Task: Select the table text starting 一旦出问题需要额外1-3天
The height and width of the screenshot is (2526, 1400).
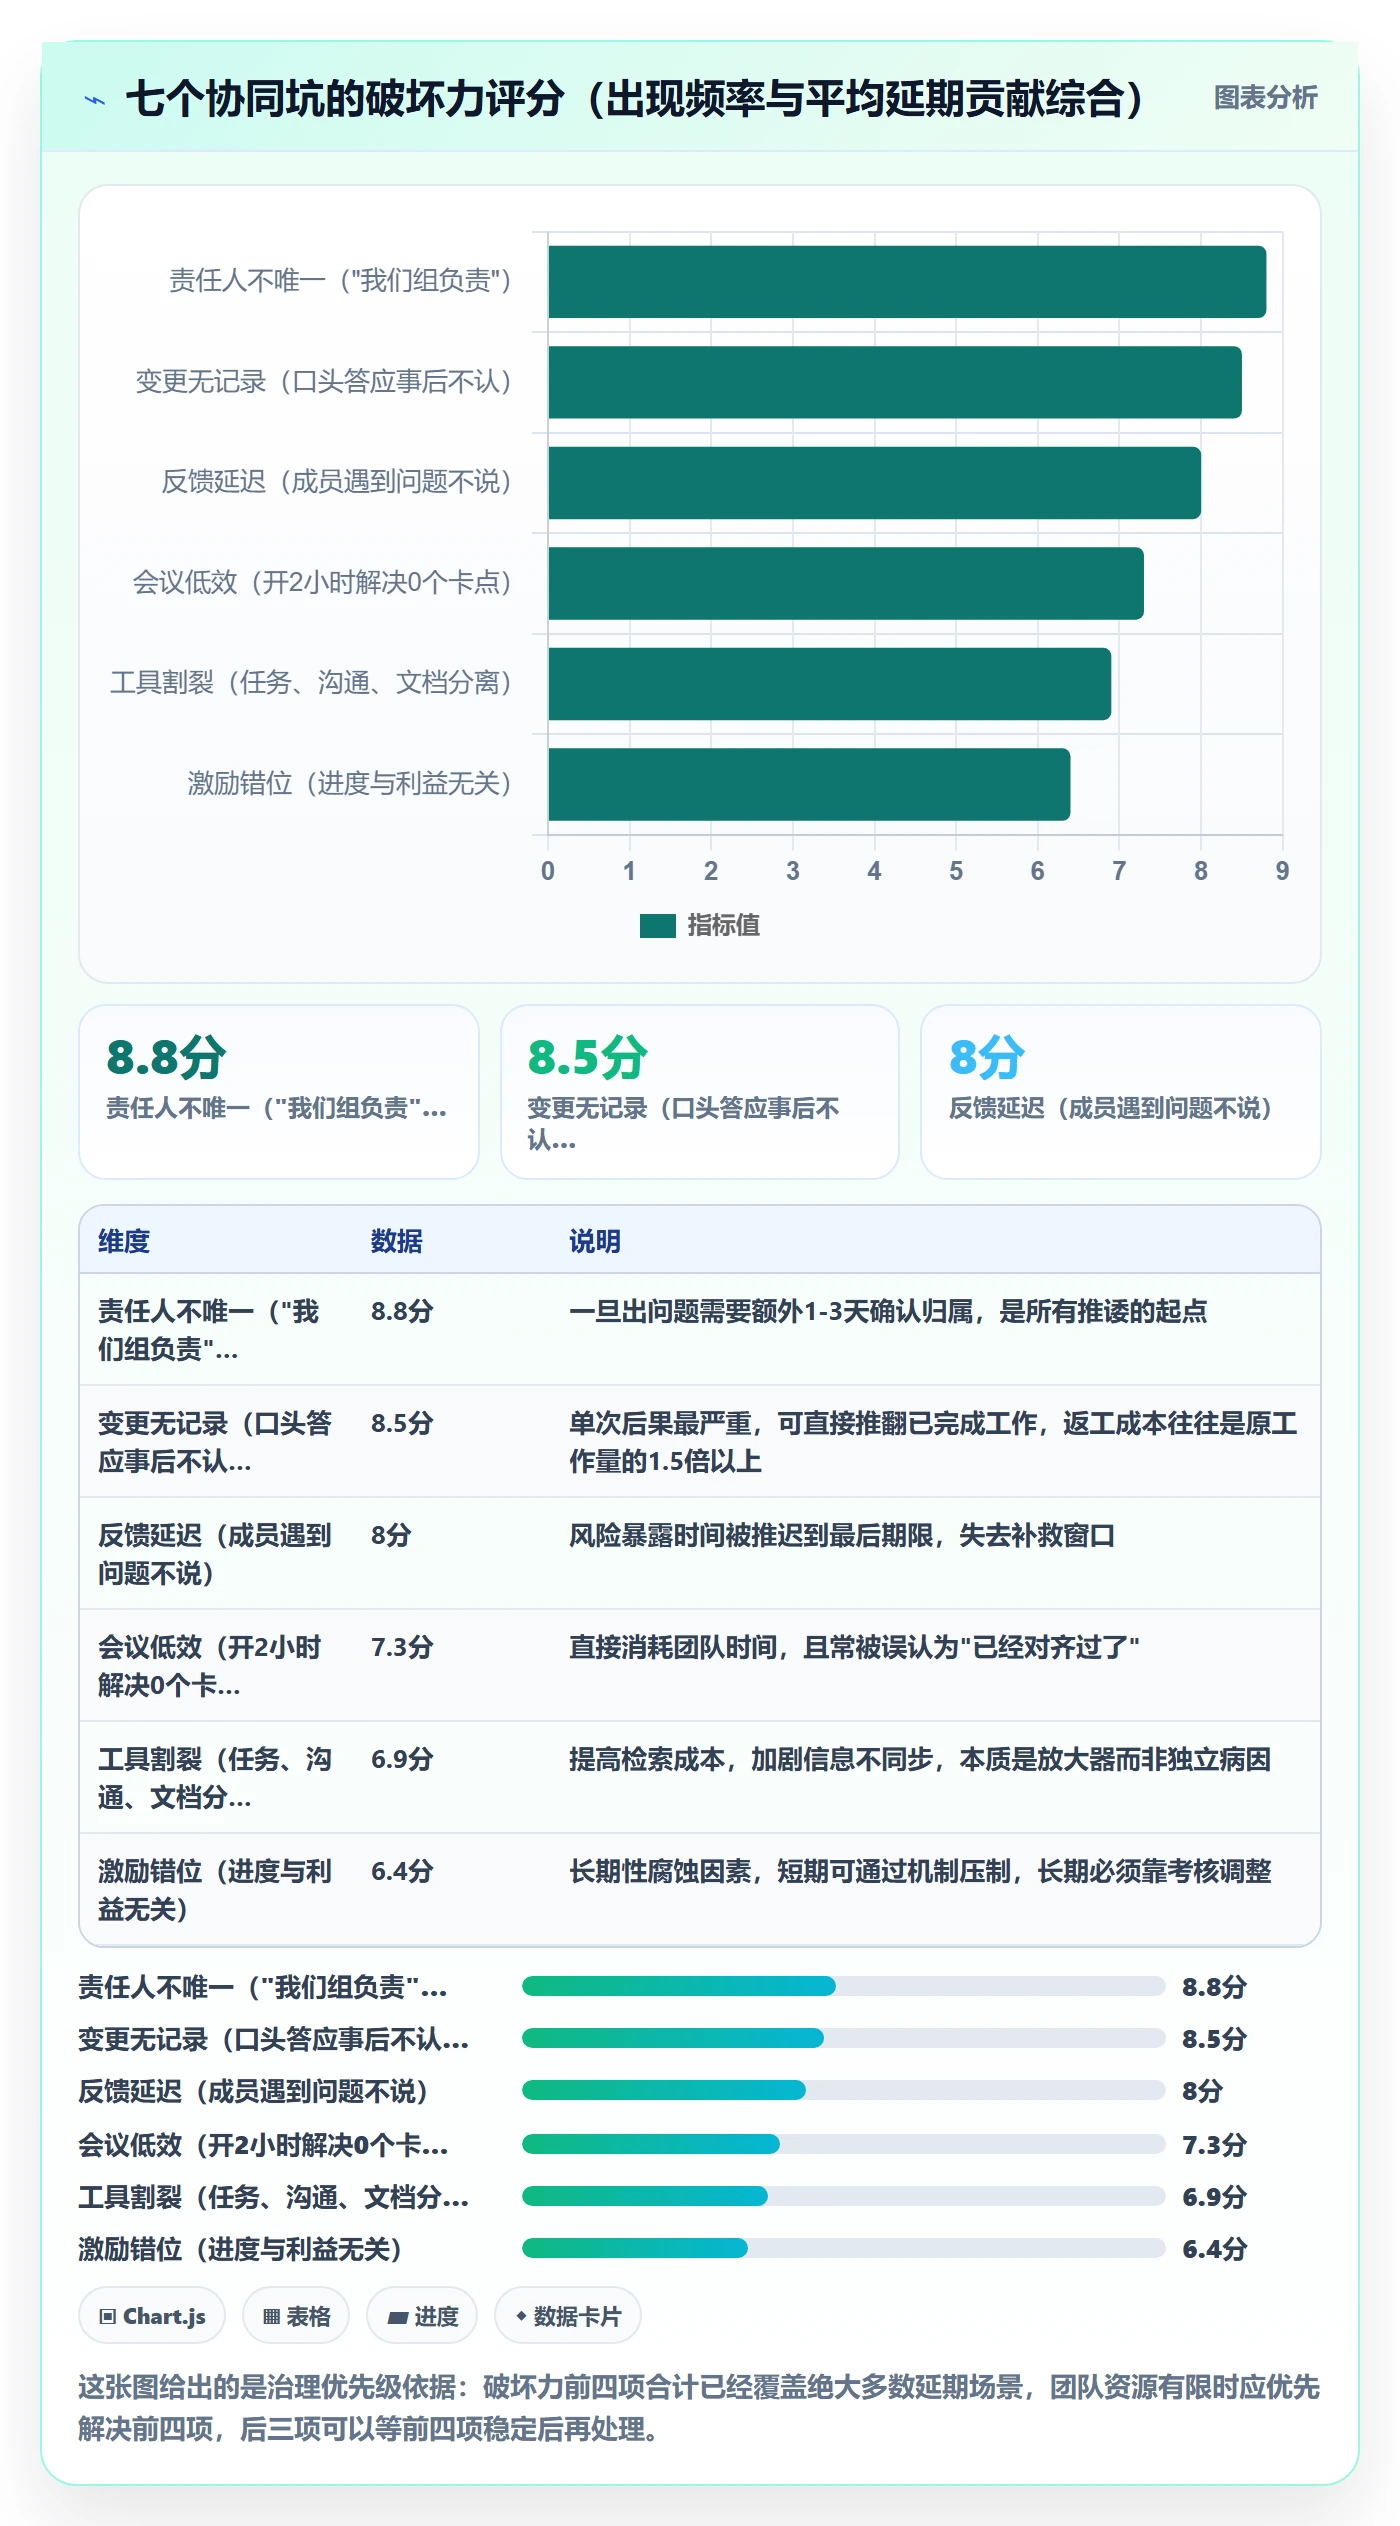Action: (888, 1311)
